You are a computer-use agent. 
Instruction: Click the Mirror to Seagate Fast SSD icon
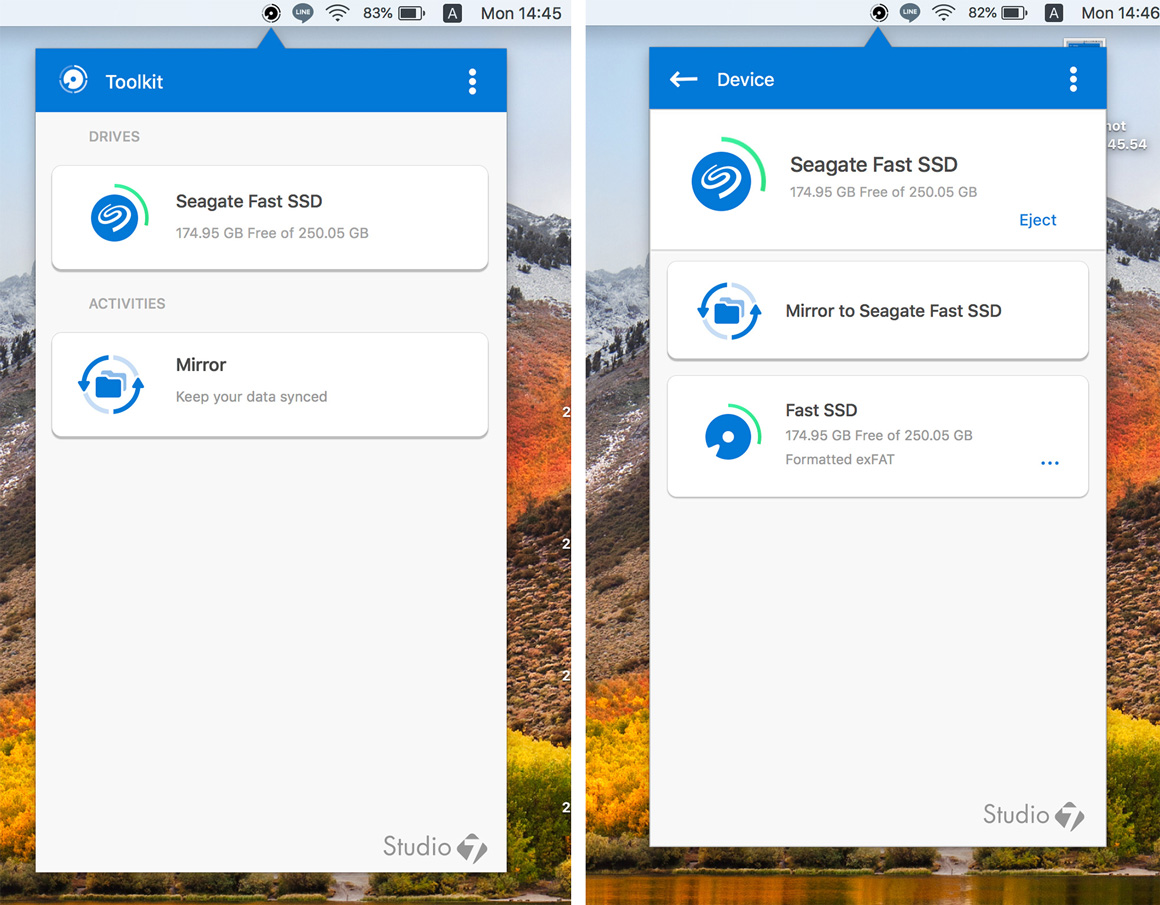[x=729, y=311]
